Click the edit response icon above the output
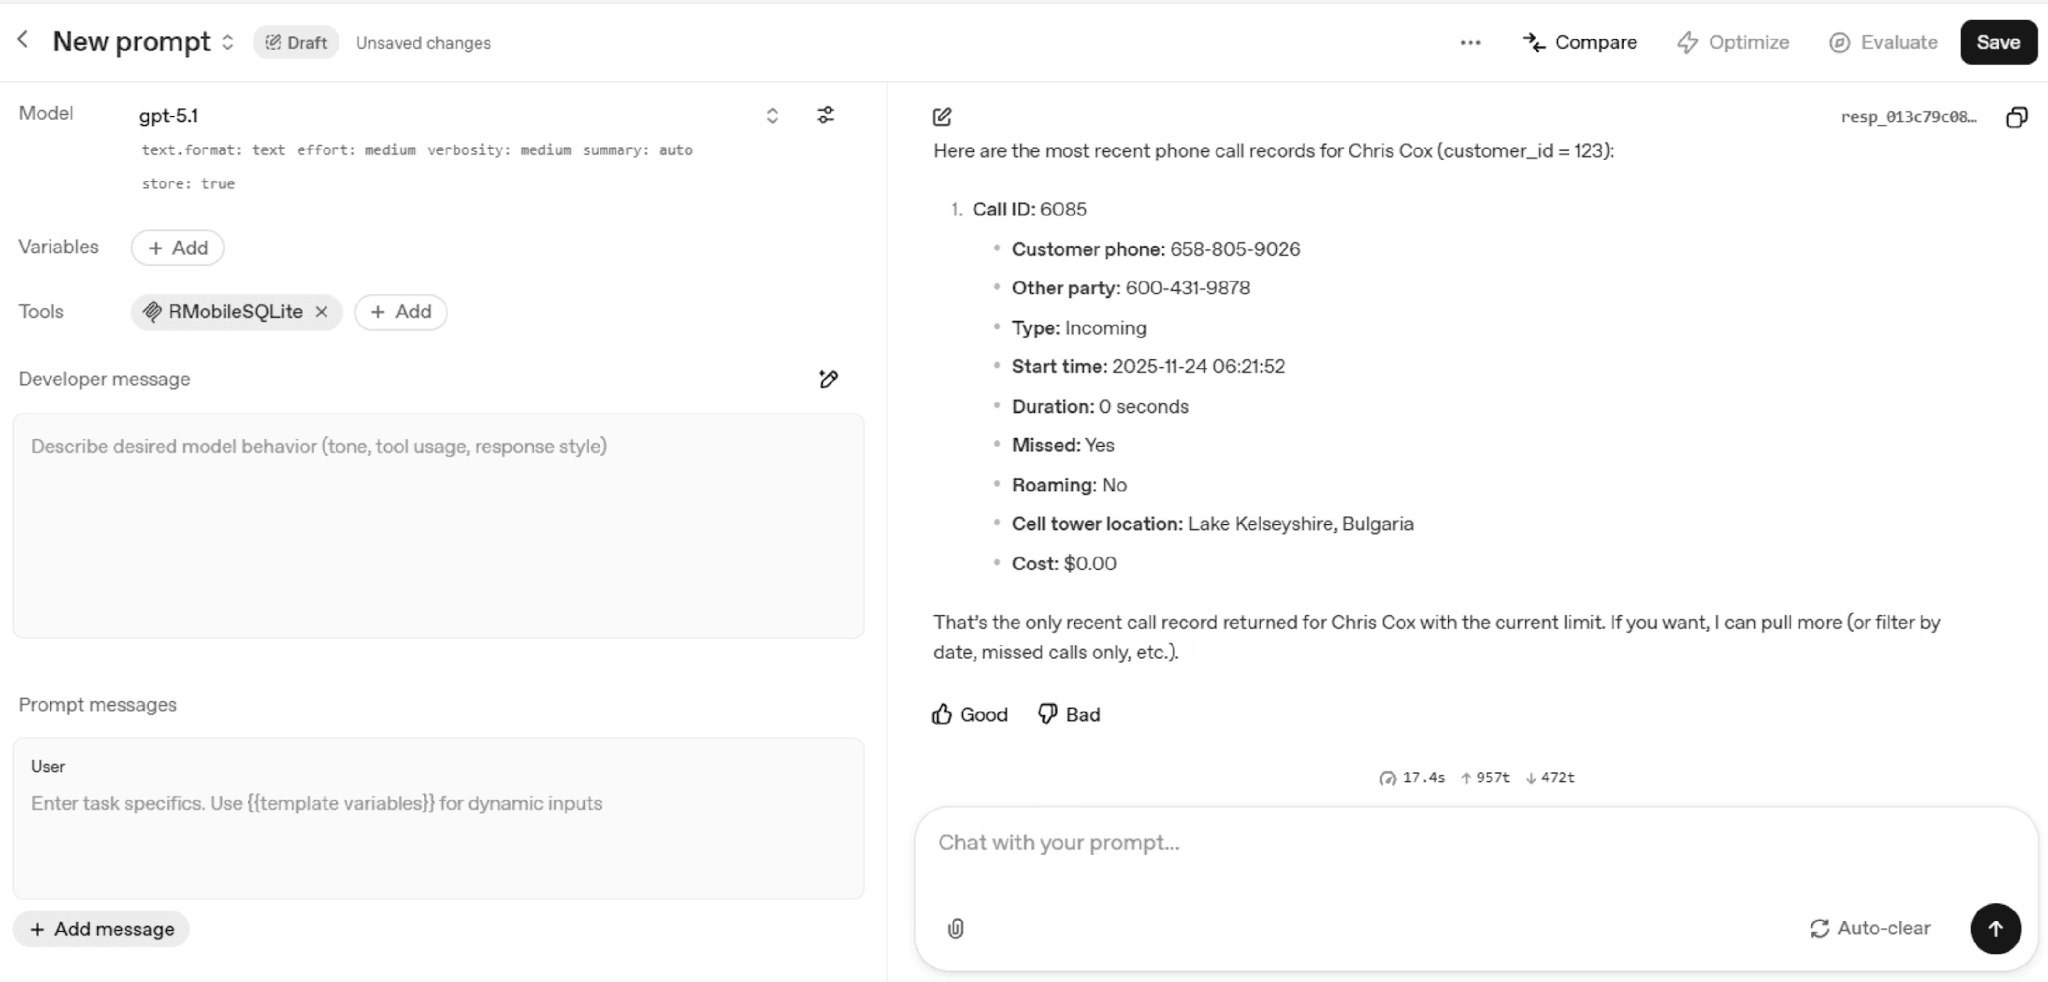 click(942, 117)
